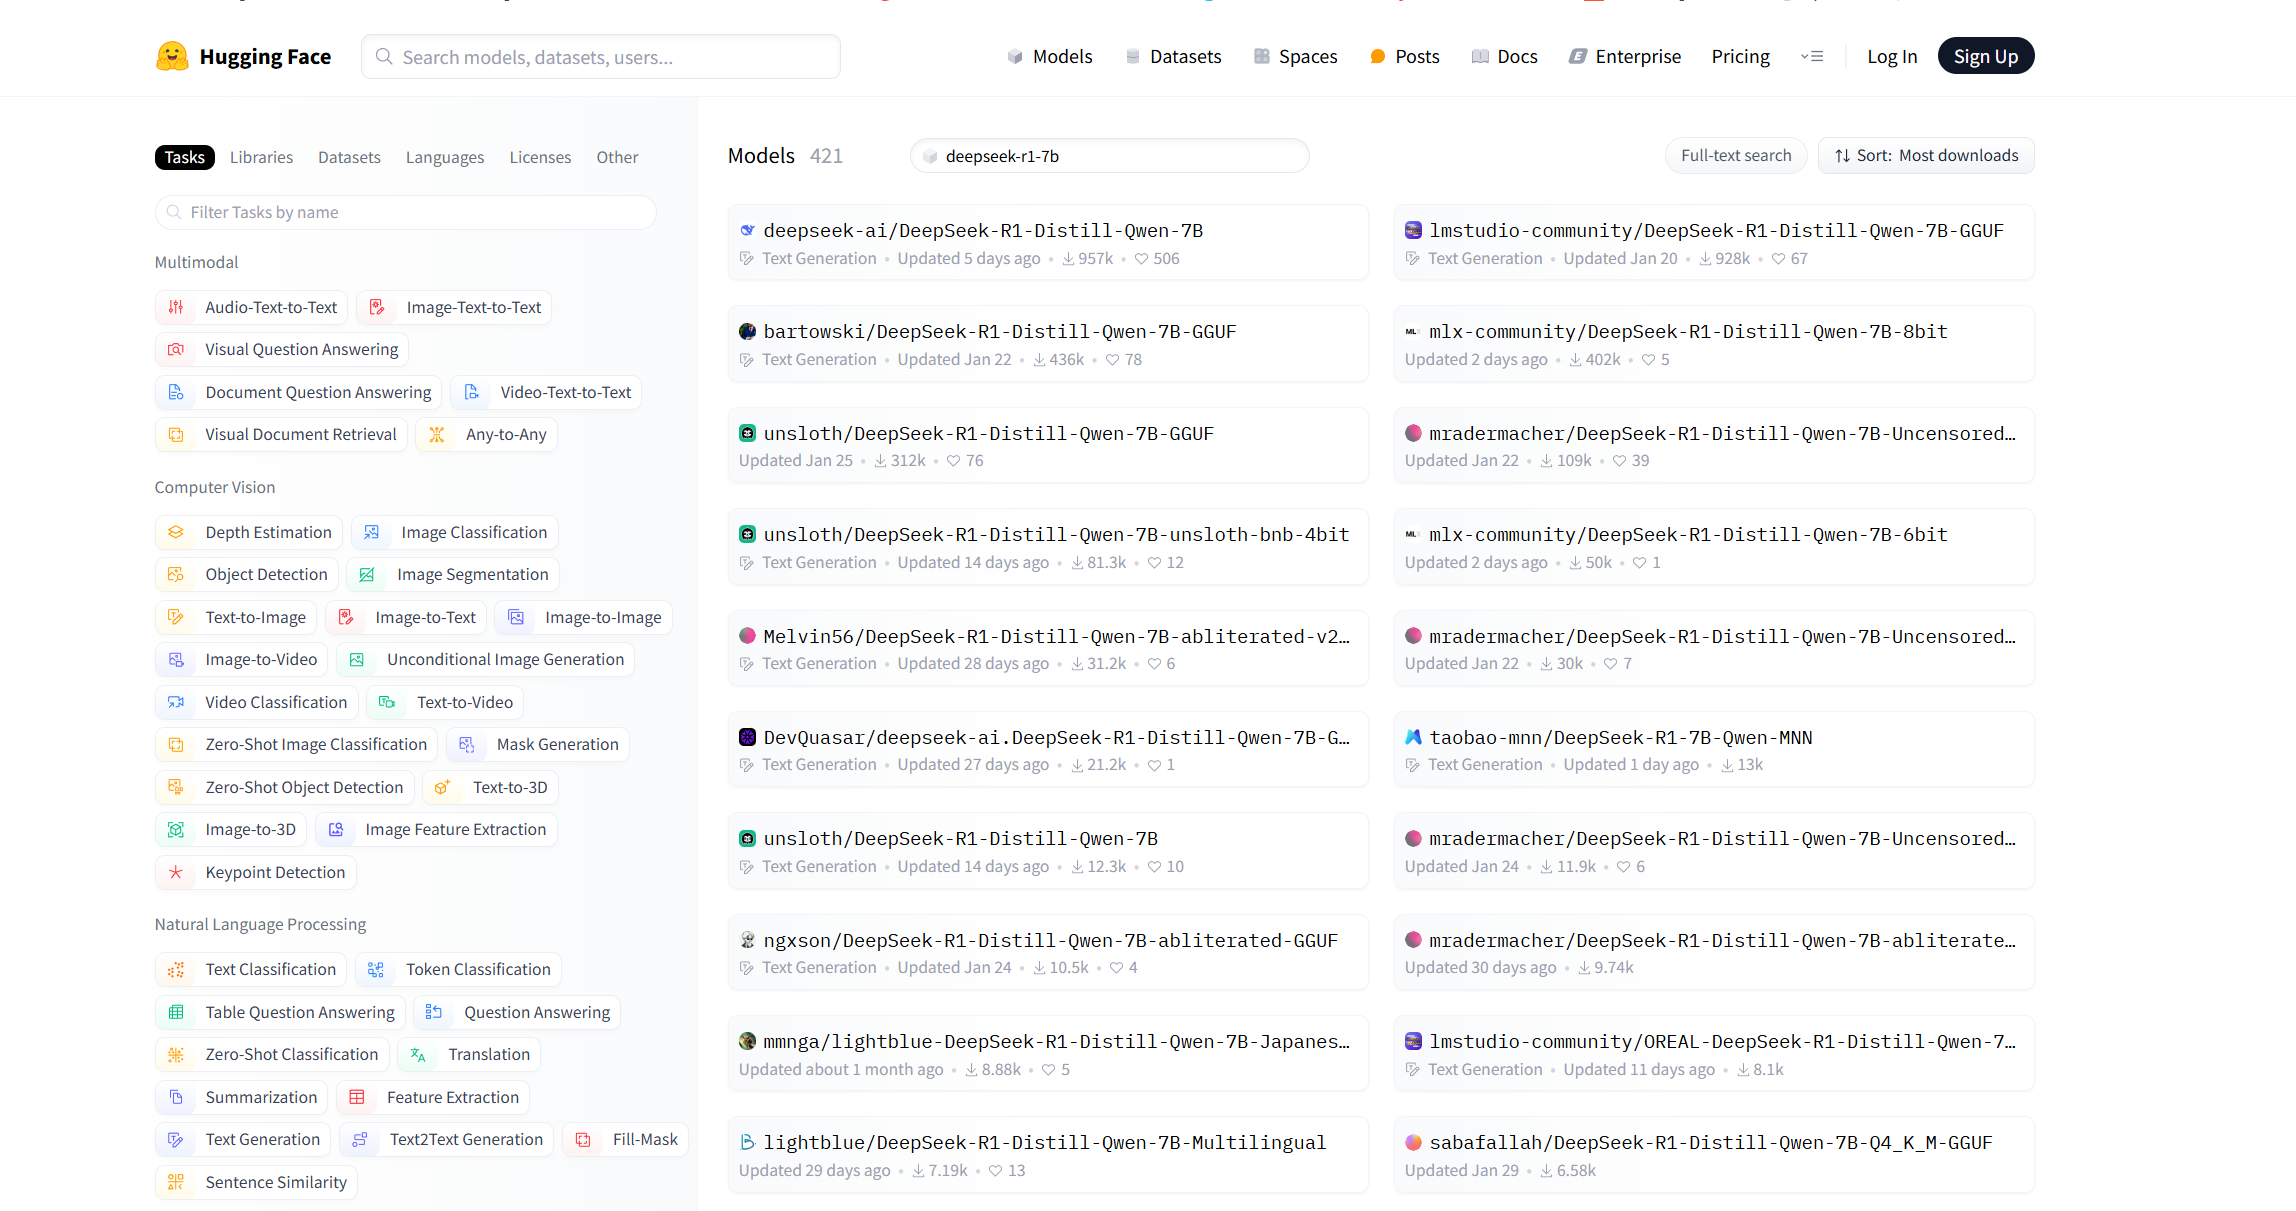Open Pricing in the top navigation

click(x=1741, y=56)
